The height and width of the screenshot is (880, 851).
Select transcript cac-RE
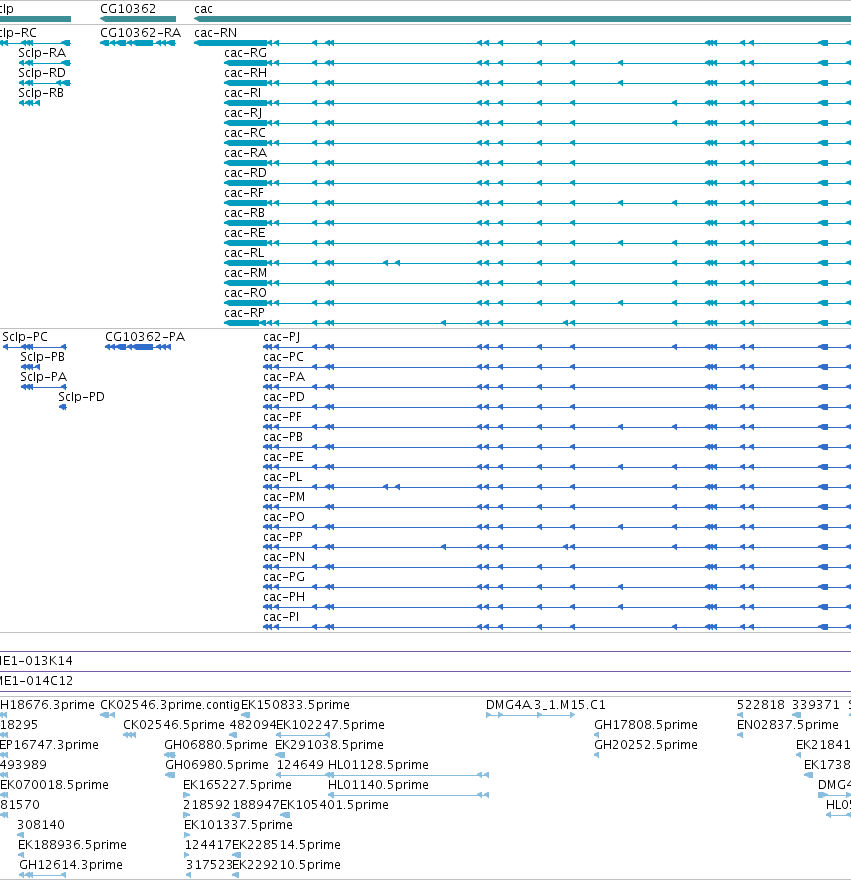click(x=245, y=233)
